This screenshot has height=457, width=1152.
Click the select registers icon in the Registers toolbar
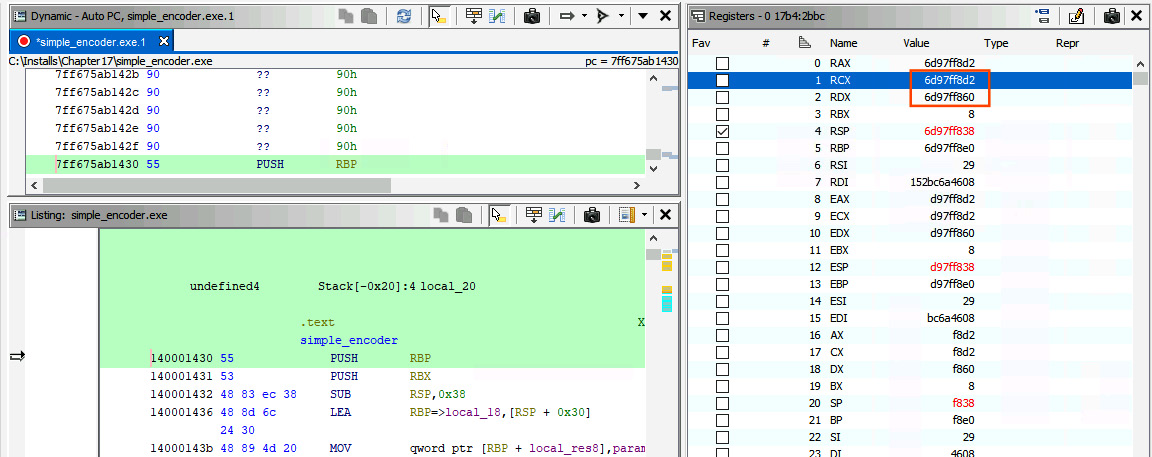coord(1041,15)
